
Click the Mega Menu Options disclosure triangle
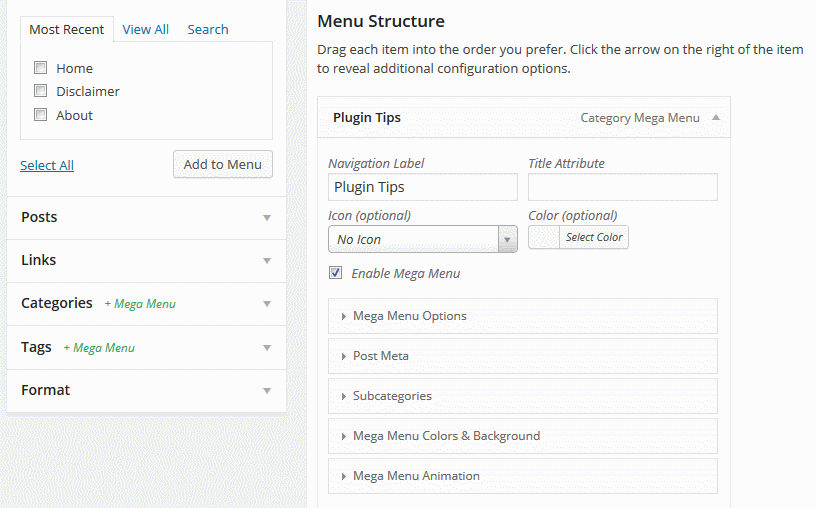pos(343,316)
